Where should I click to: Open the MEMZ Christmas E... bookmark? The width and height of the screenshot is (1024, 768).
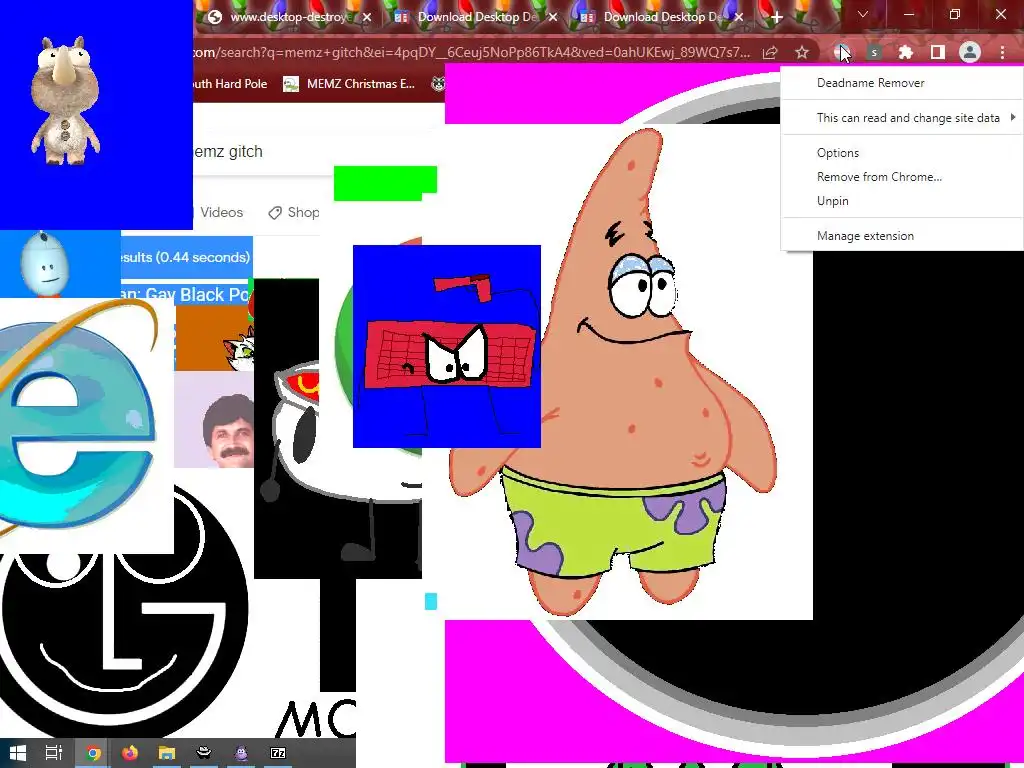point(349,84)
